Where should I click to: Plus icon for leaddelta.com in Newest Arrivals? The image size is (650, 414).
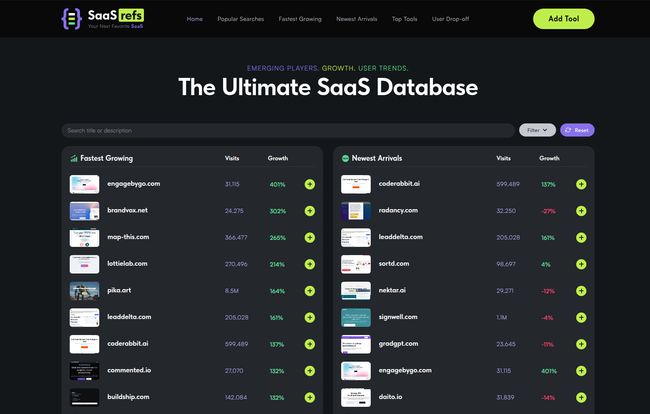(x=581, y=237)
